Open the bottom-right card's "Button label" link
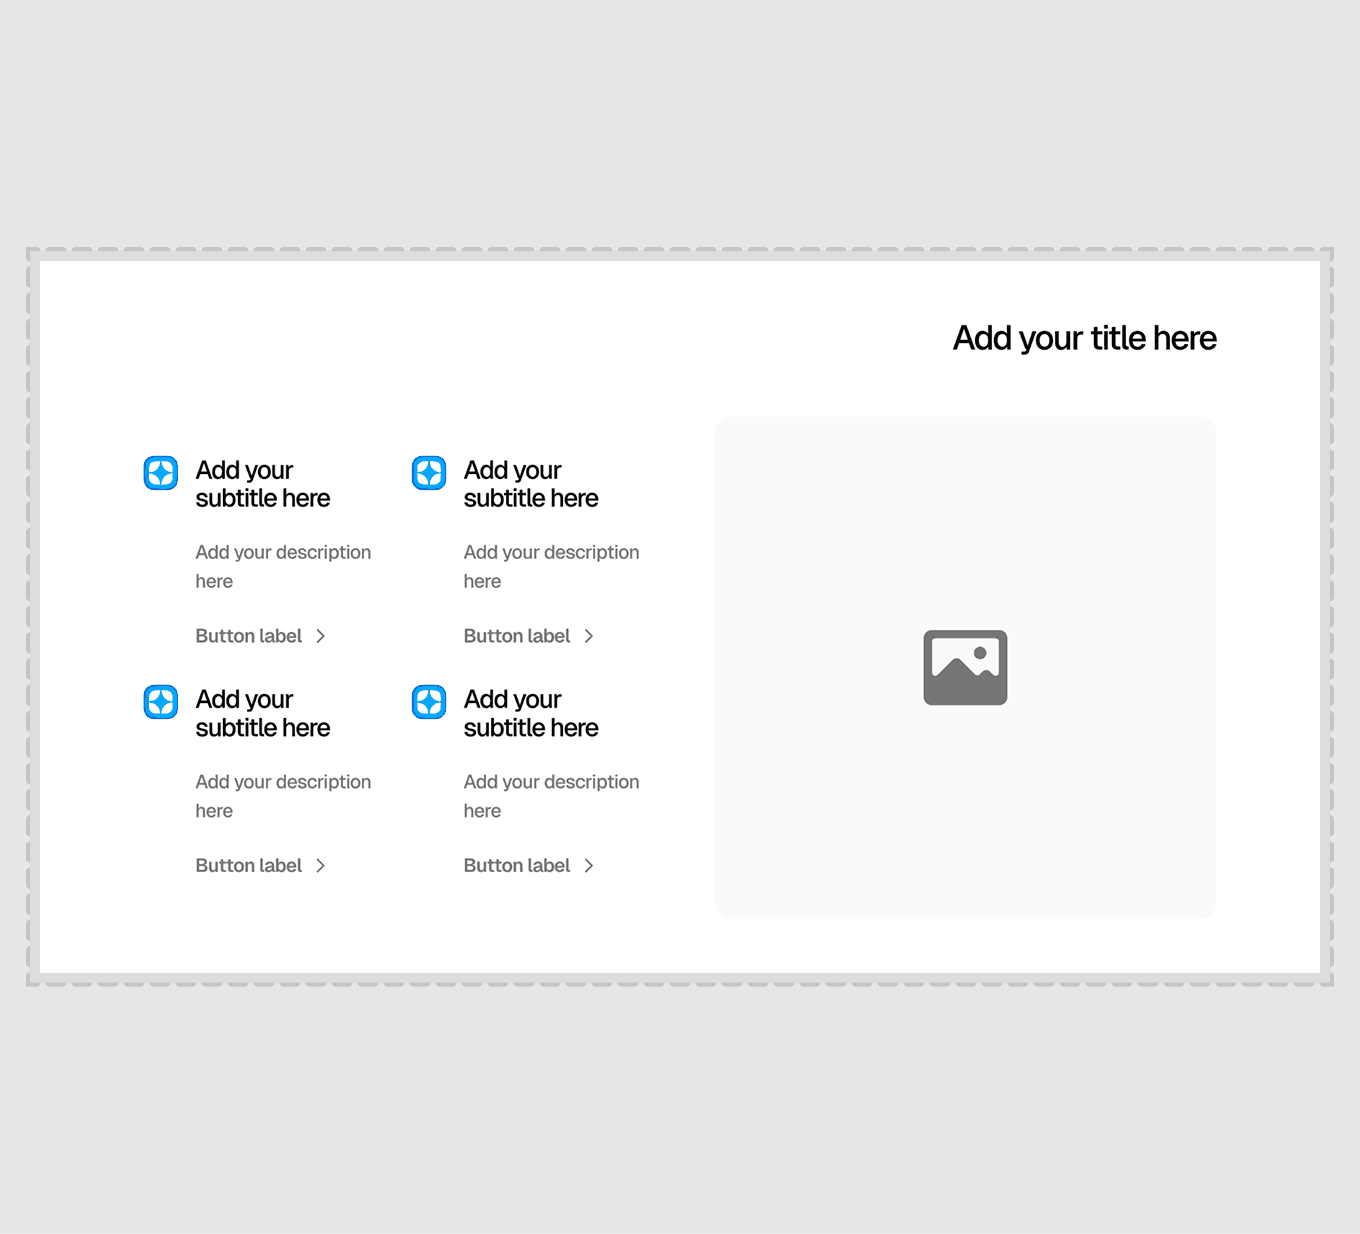 click(516, 866)
